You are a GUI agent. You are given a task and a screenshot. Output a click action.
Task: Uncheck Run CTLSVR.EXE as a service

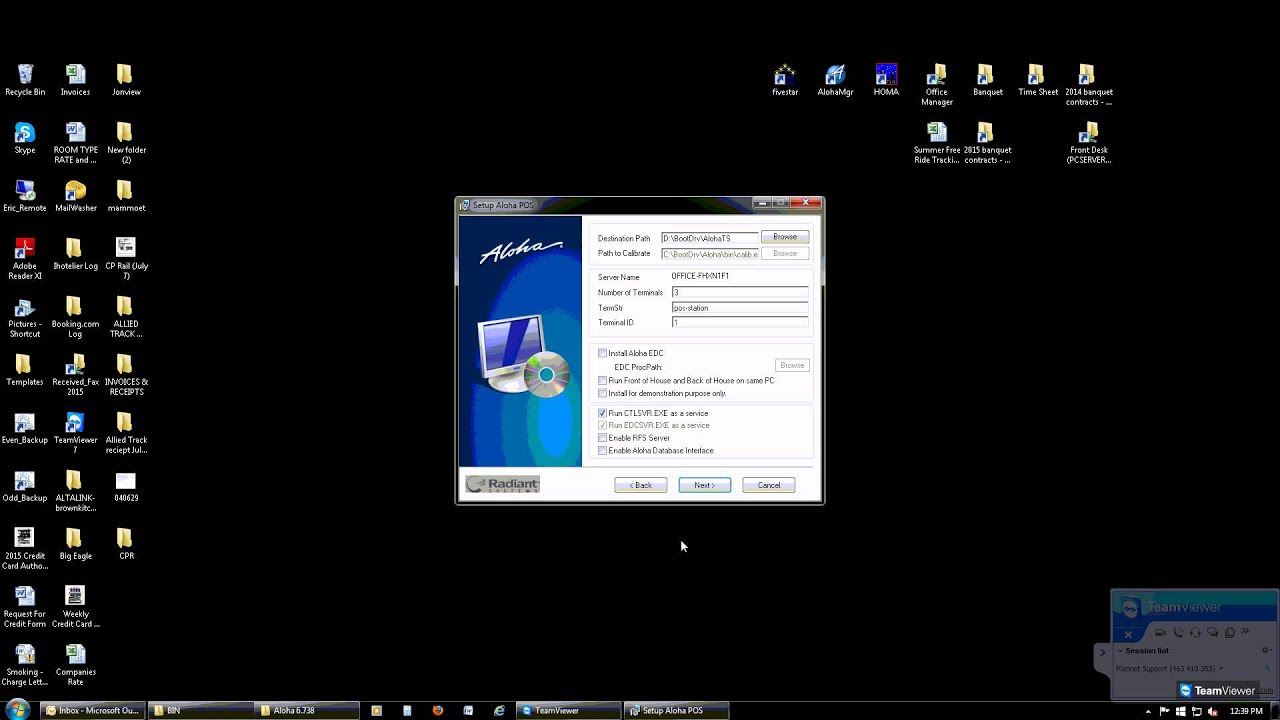click(603, 413)
